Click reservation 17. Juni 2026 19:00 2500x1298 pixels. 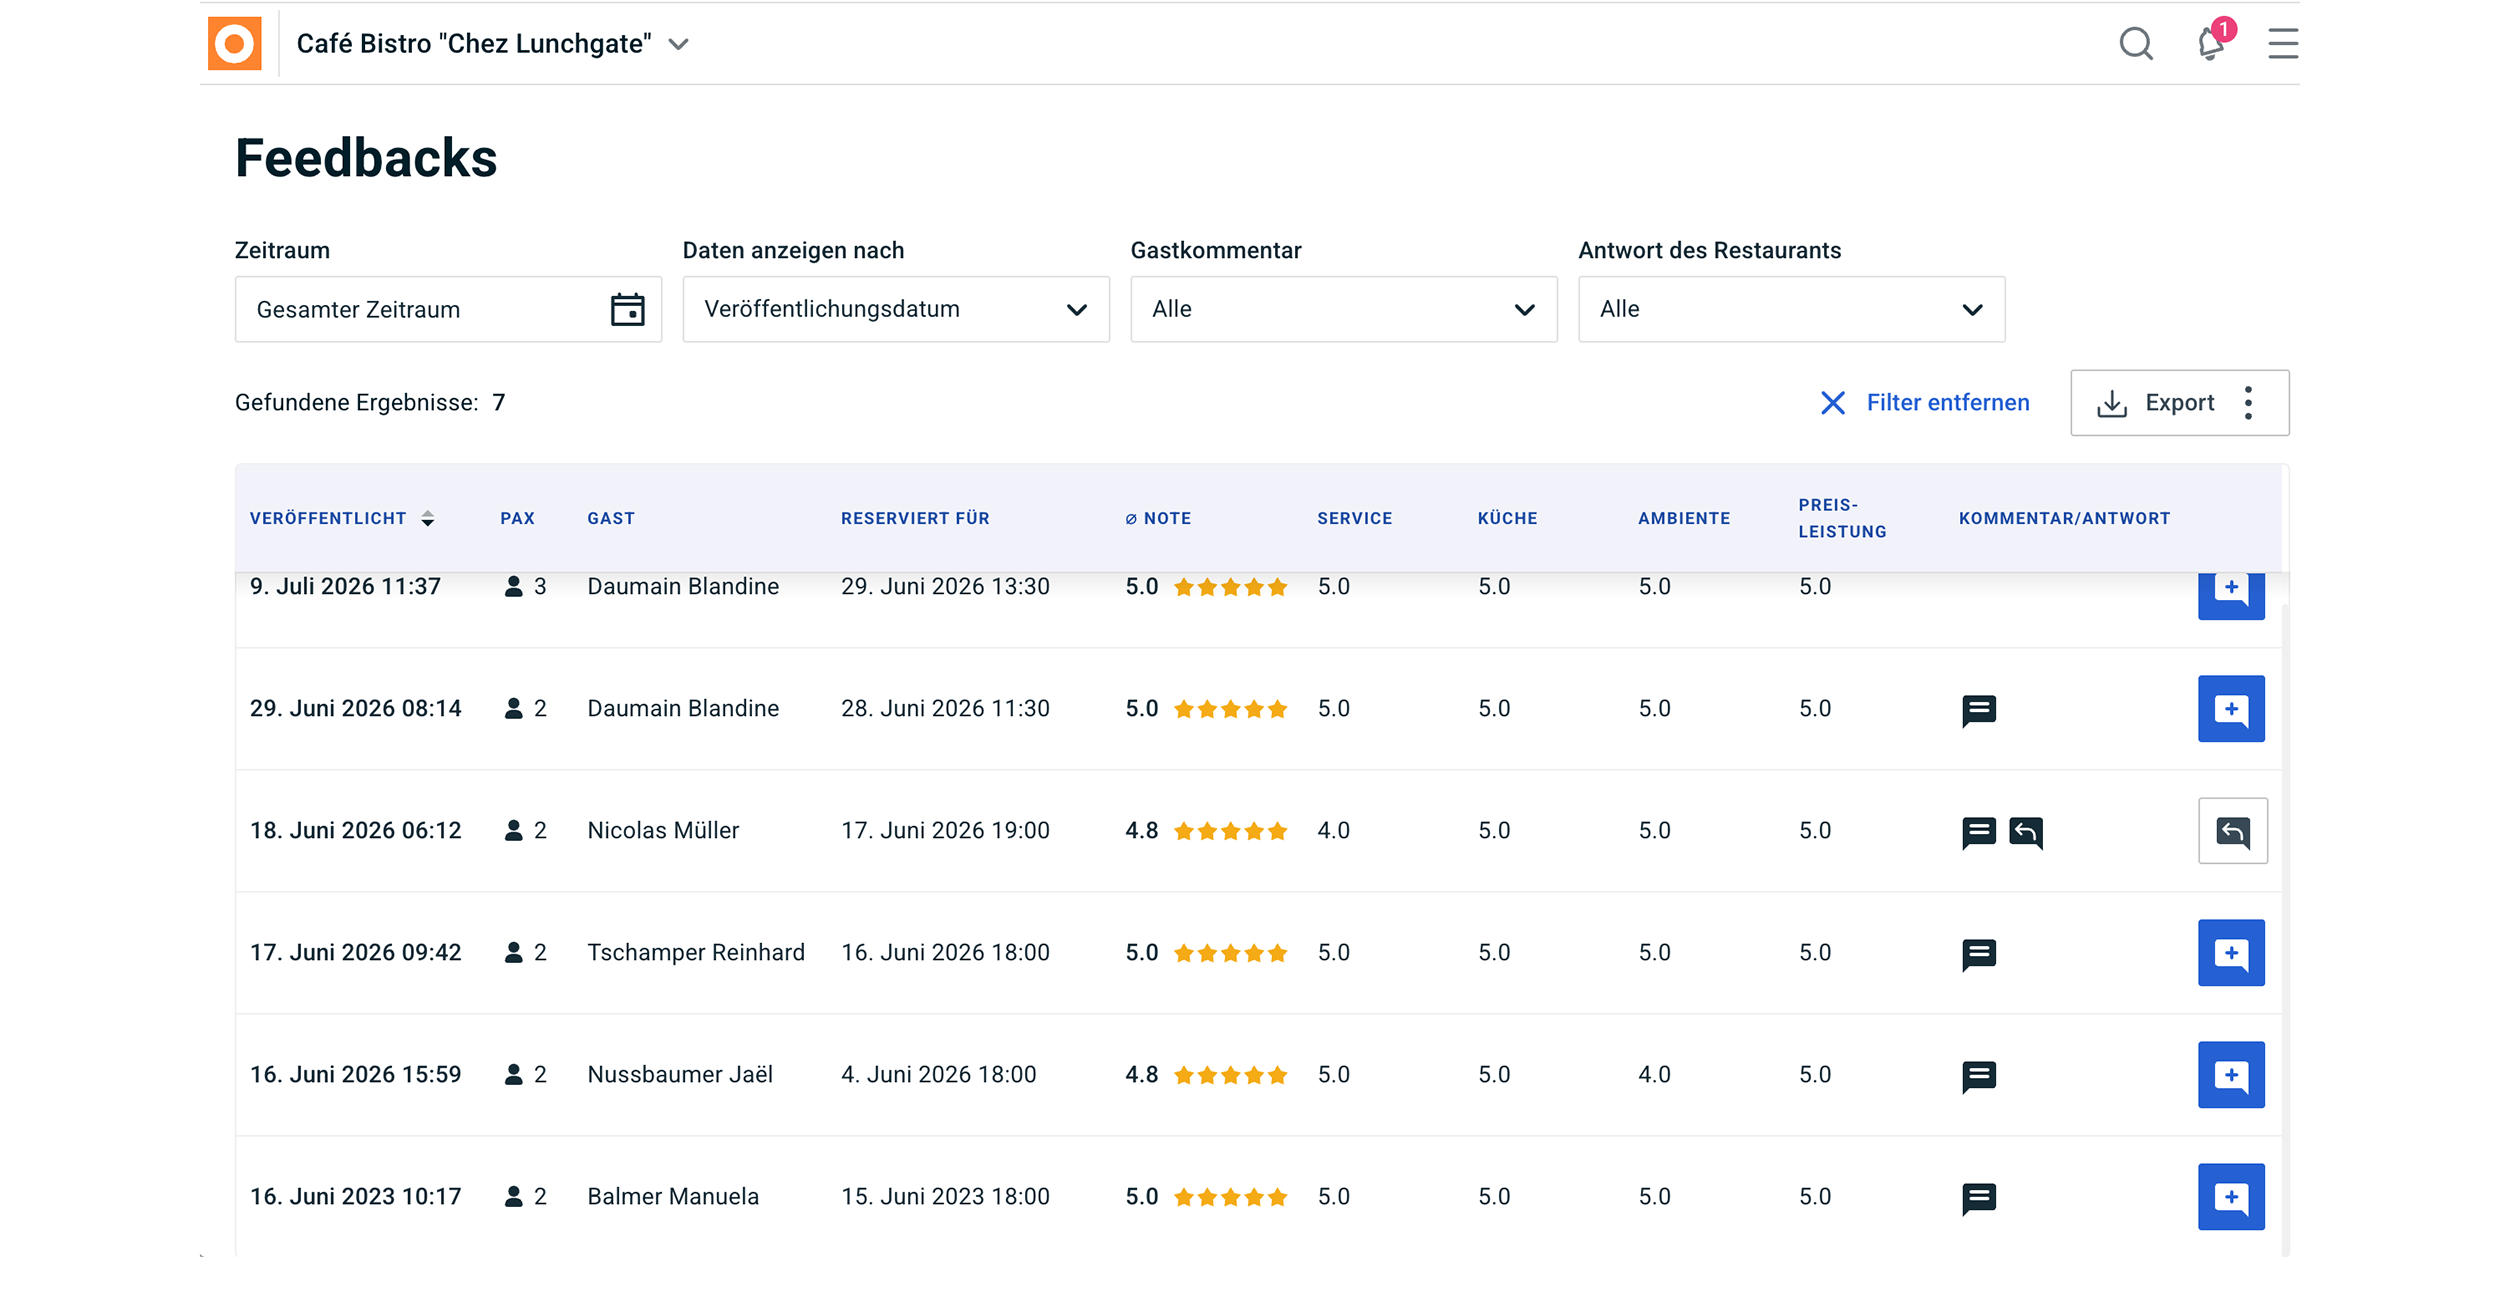945,831
